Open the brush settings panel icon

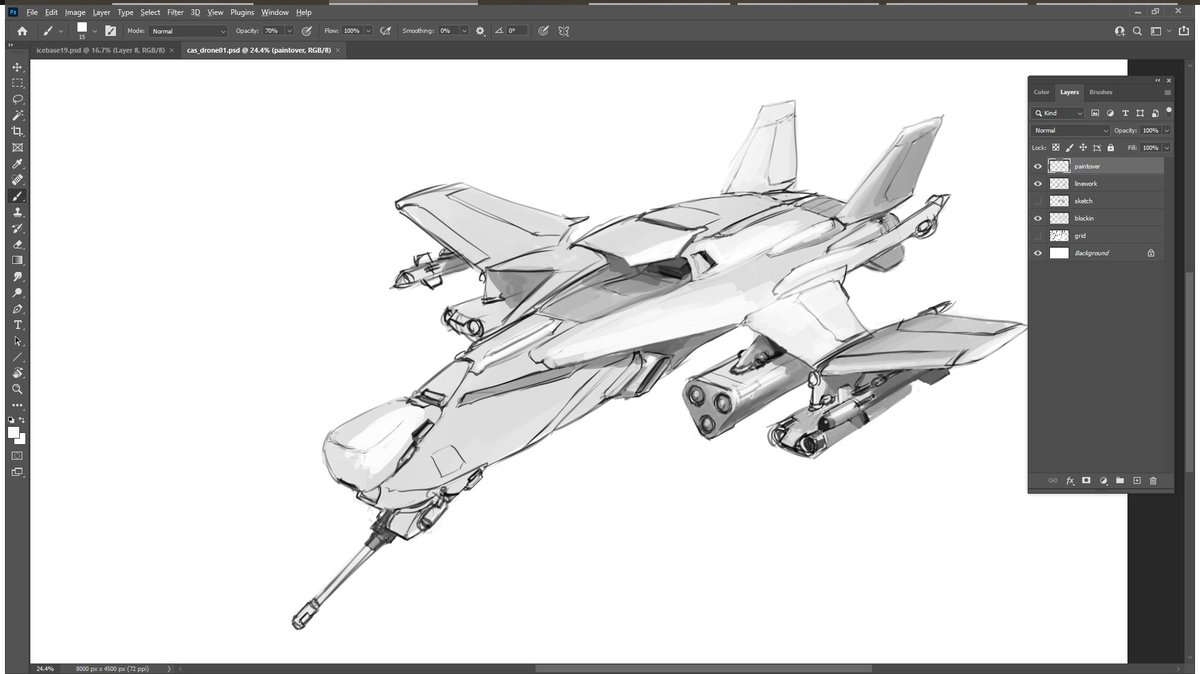point(110,31)
